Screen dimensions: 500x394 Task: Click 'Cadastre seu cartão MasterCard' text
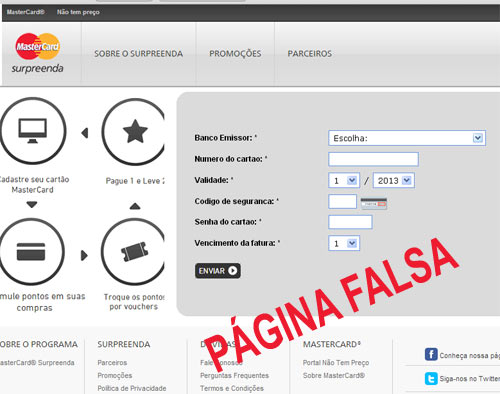34,184
